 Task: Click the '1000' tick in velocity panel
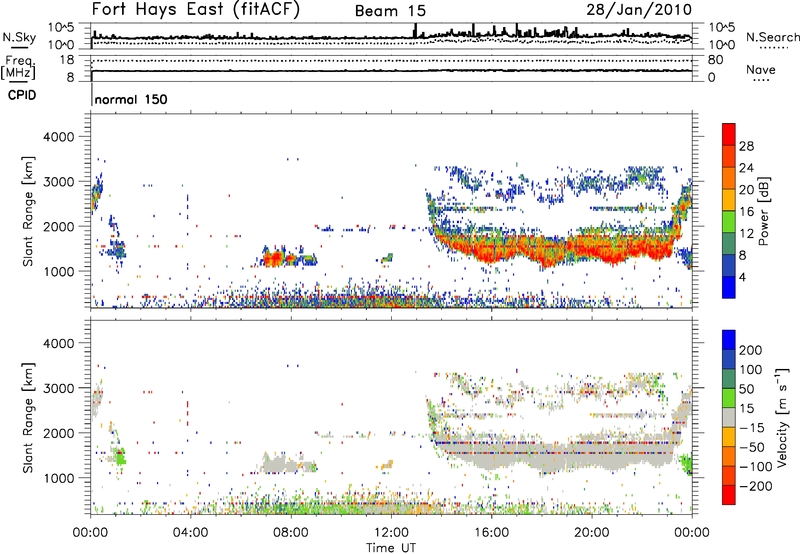(x=58, y=478)
